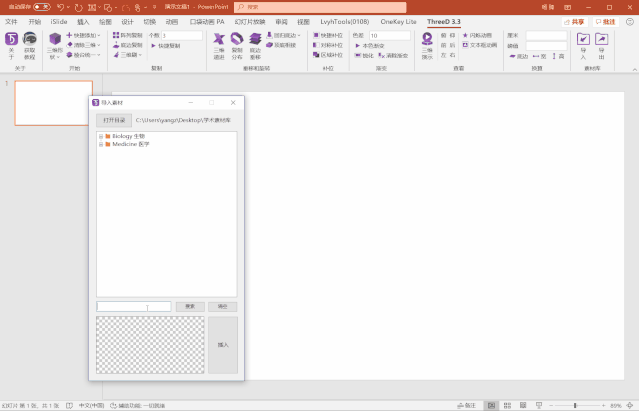Select slide 1 thumbnail
Image resolution: width=639 pixels, height=411 pixels.
pyautogui.click(x=54, y=103)
